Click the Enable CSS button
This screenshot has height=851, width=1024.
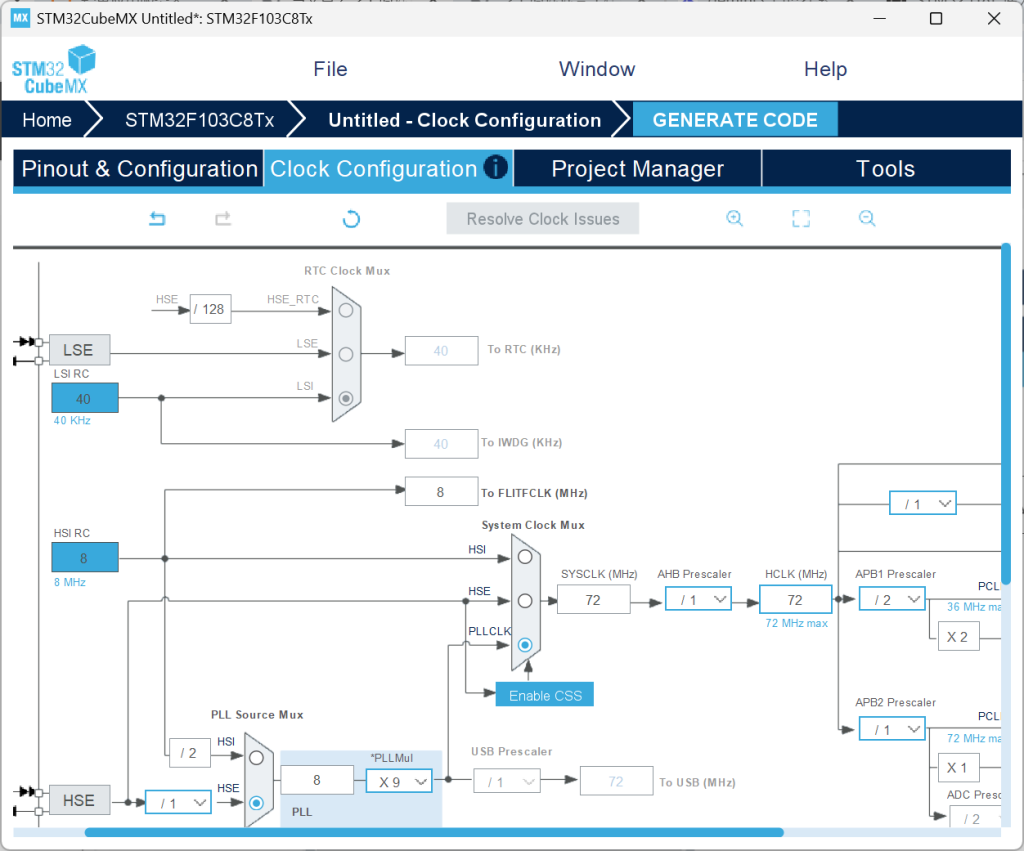pyautogui.click(x=545, y=695)
